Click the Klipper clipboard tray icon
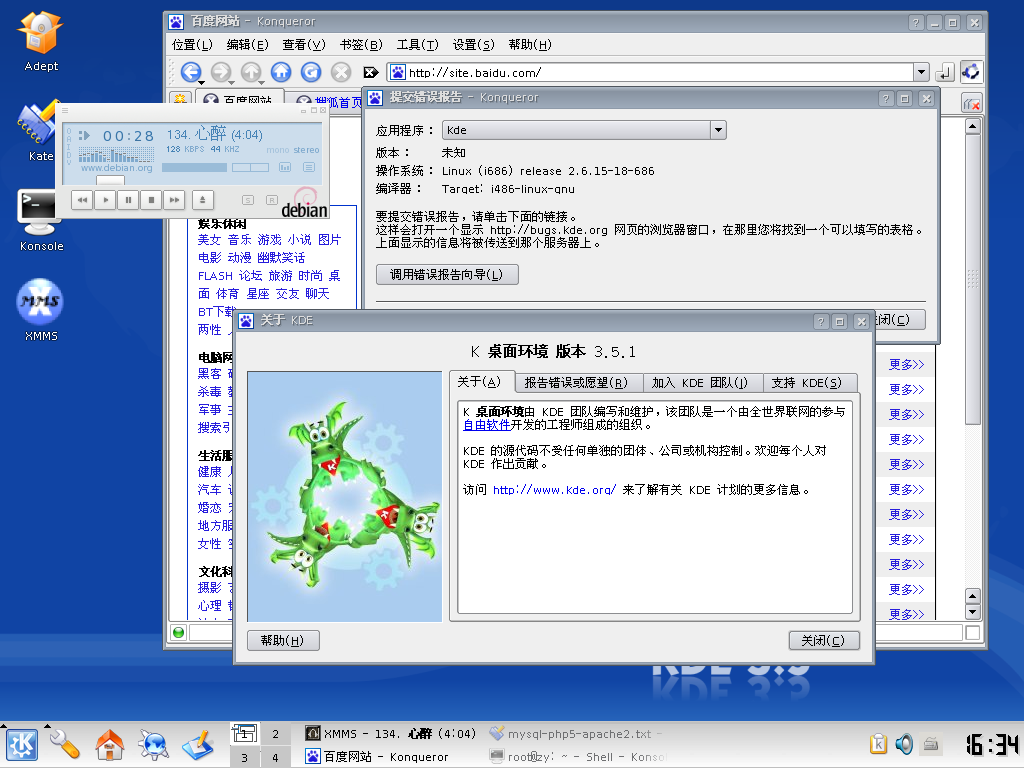The width and height of the screenshot is (1024, 768). 878,744
